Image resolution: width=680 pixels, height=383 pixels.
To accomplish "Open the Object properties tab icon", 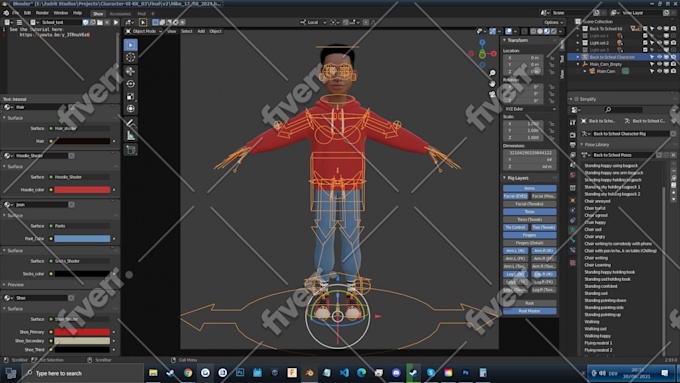I will 573,200.
